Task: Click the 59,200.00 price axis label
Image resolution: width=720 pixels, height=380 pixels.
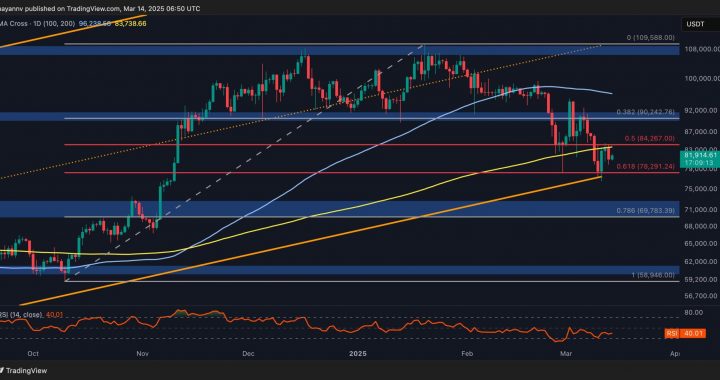Action: coord(700,279)
